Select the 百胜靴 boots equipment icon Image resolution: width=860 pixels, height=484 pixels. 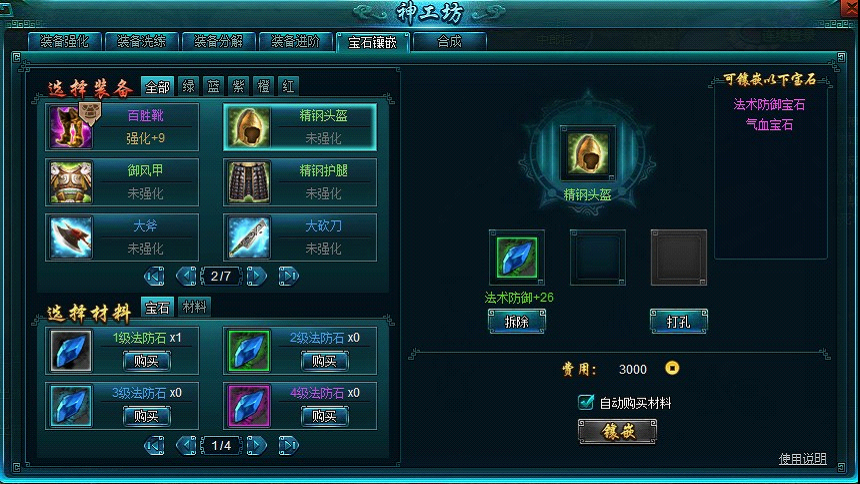(x=71, y=127)
